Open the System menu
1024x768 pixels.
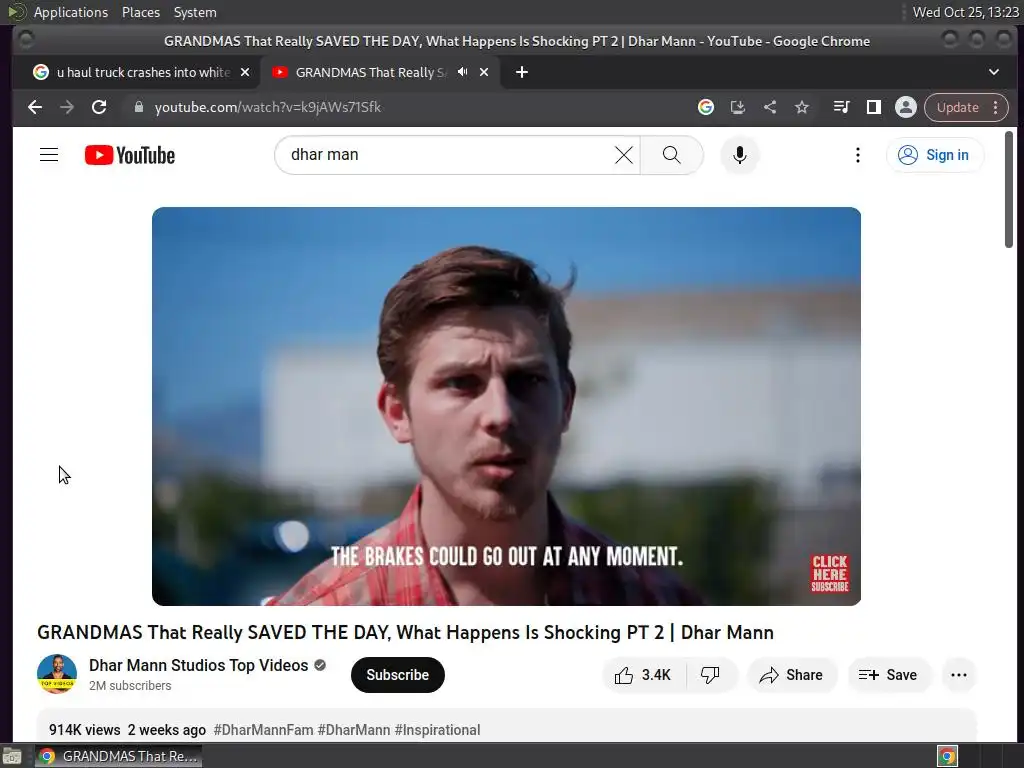[195, 12]
